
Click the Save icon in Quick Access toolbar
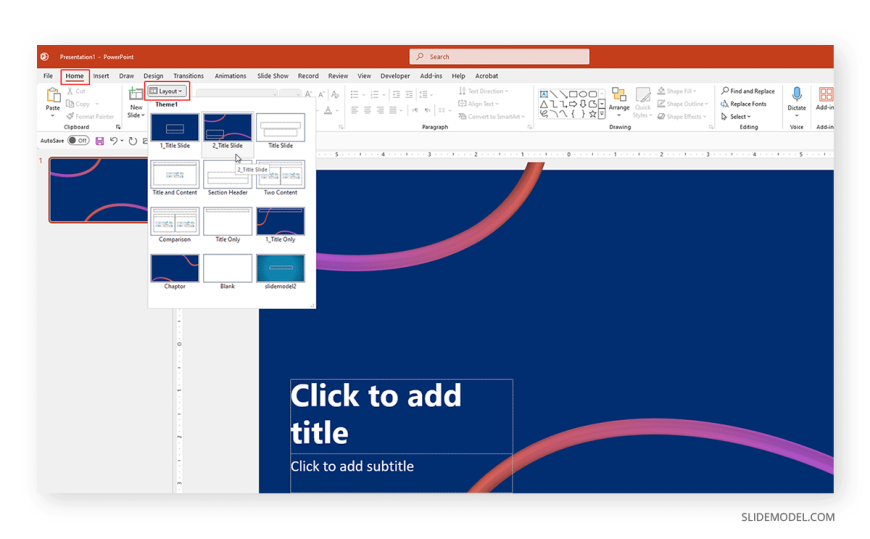pyautogui.click(x=100, y=141)
